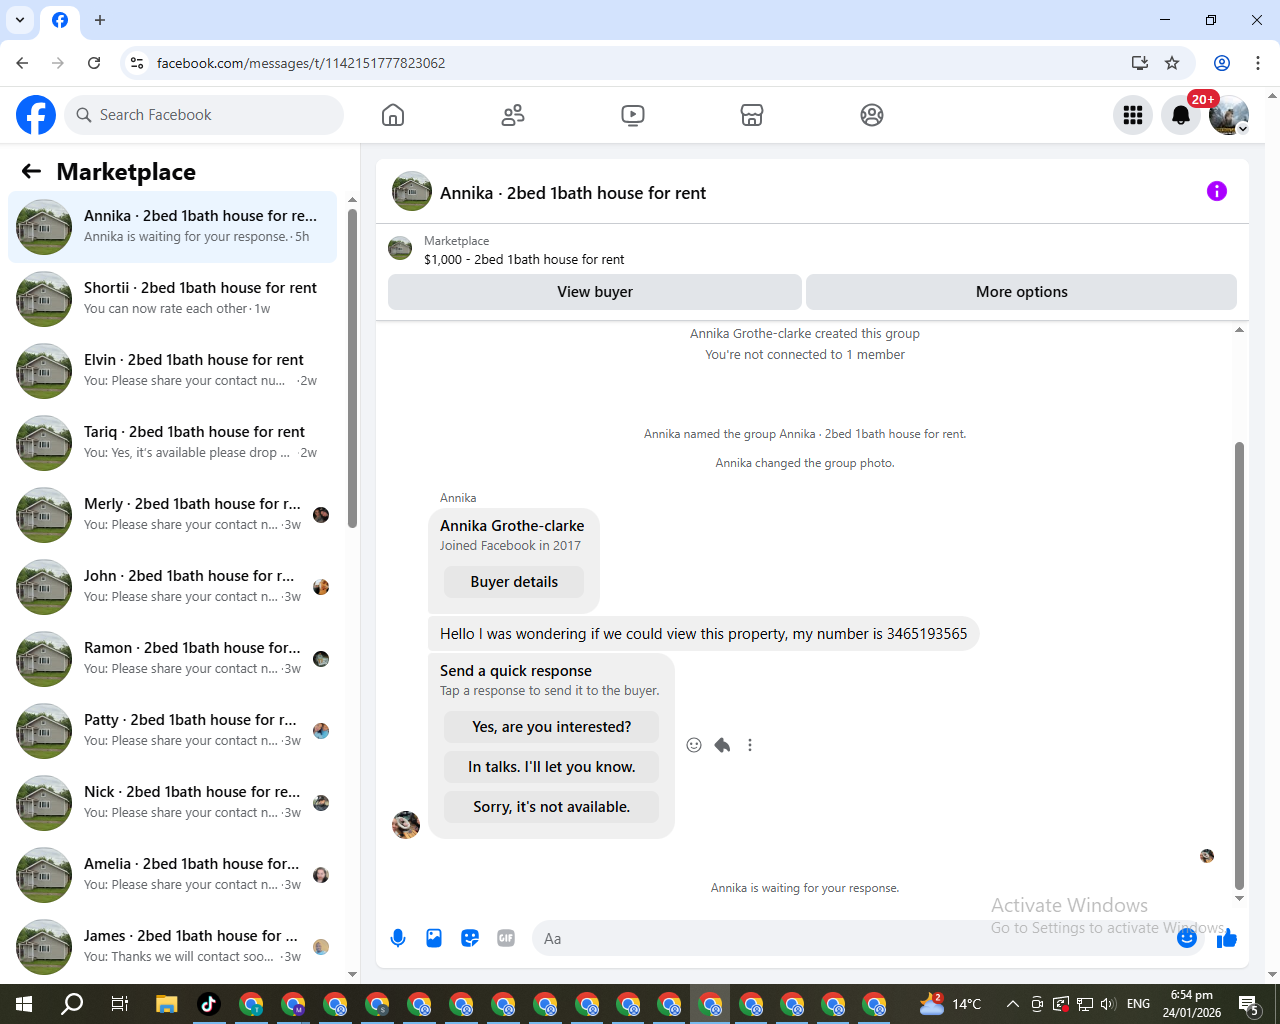The height and width of the screenshot is (1024, 1280).
Task: Open Tariq conversation
Action: pos(173,443)
